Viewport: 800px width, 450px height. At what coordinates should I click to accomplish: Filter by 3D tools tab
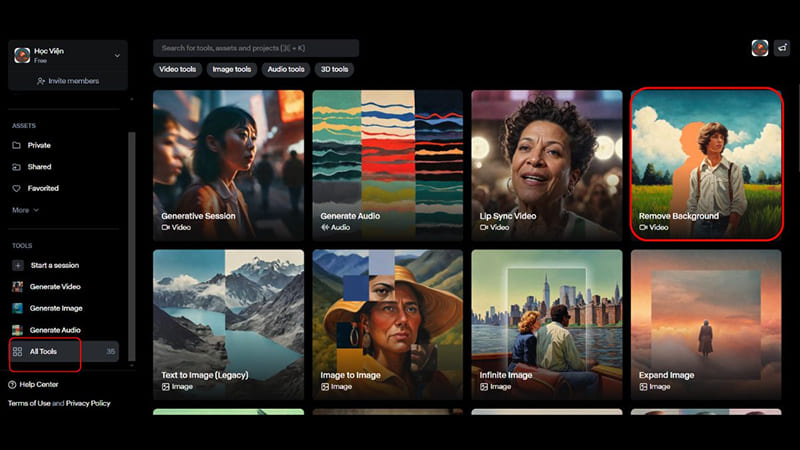(334, 69)
